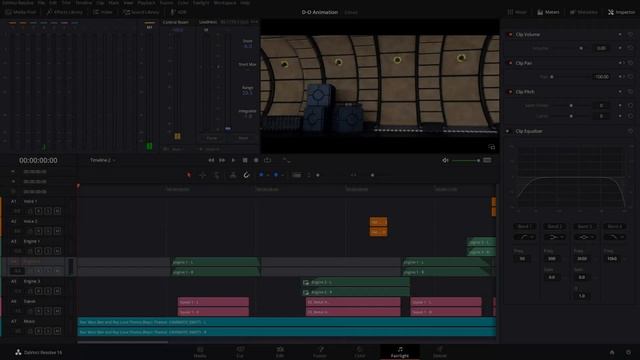The image size is (640, 360).
Task: Open the Sound Library panel
Action: (x=141, y=12)
